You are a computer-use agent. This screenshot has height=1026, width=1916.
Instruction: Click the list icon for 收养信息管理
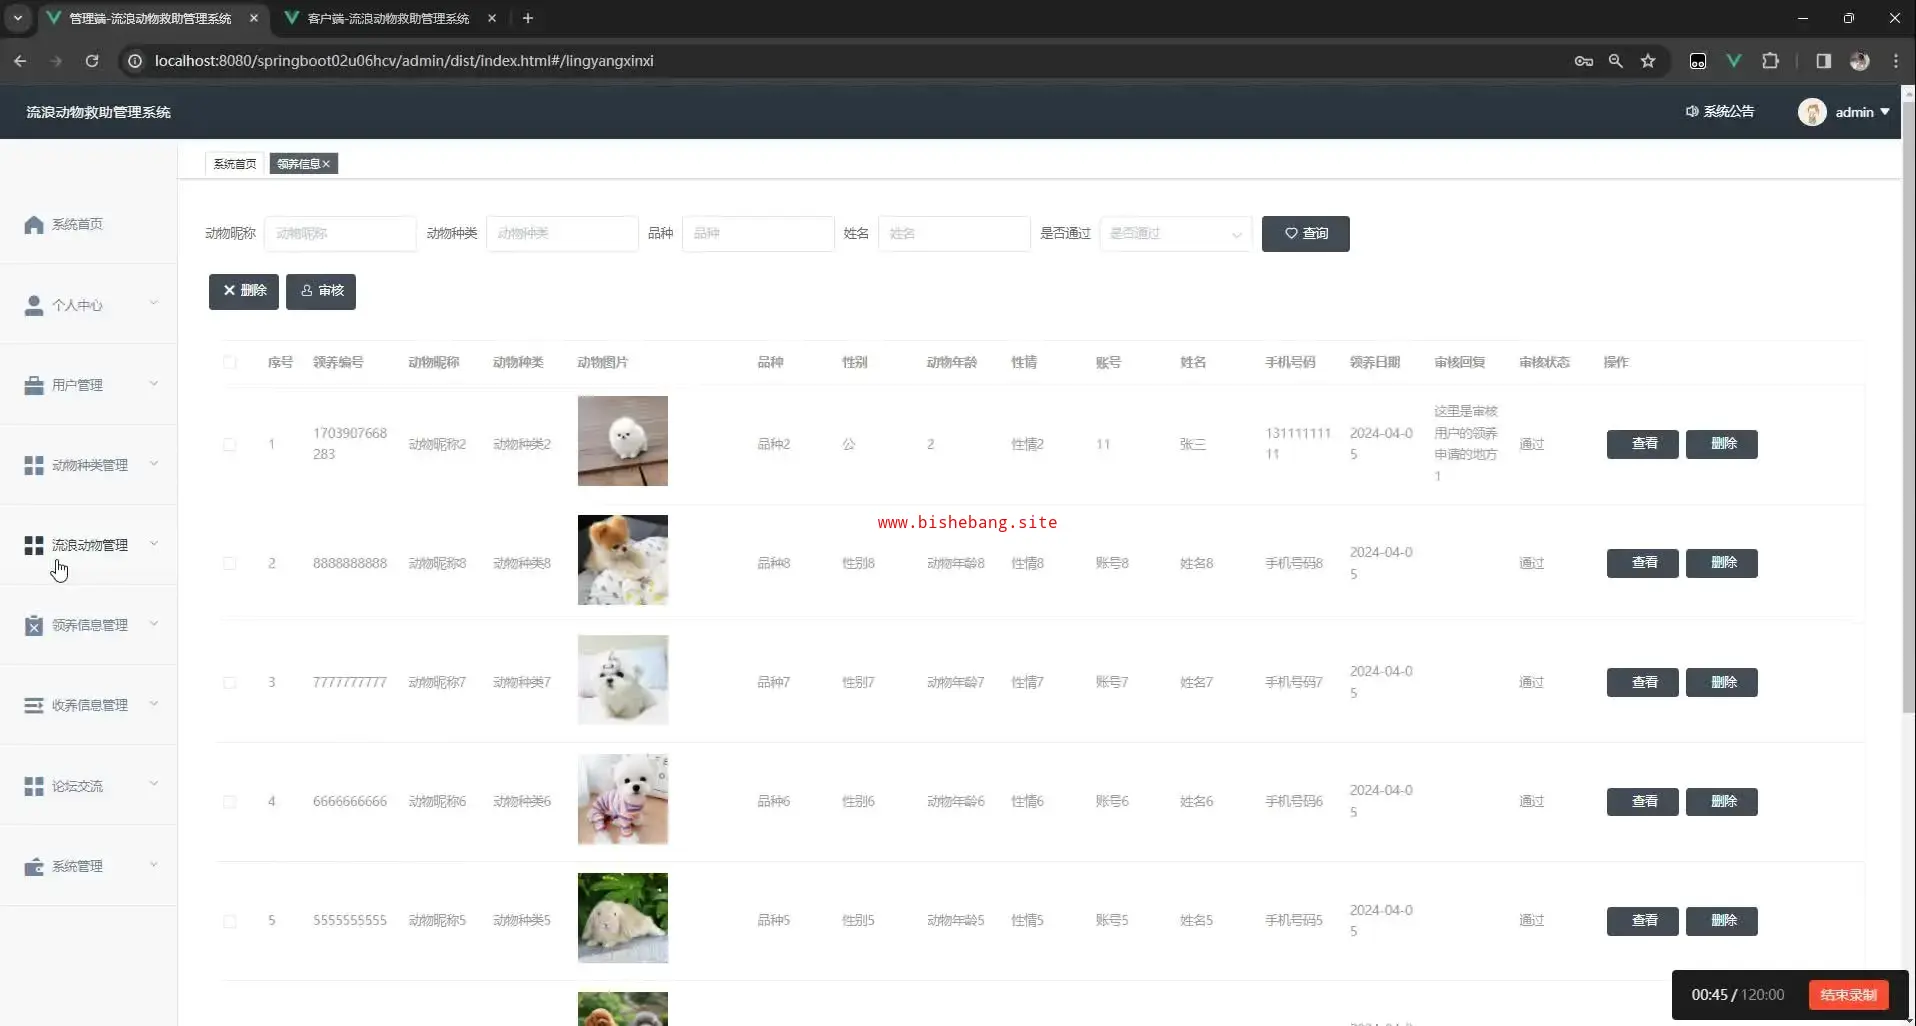pos(34,705)
